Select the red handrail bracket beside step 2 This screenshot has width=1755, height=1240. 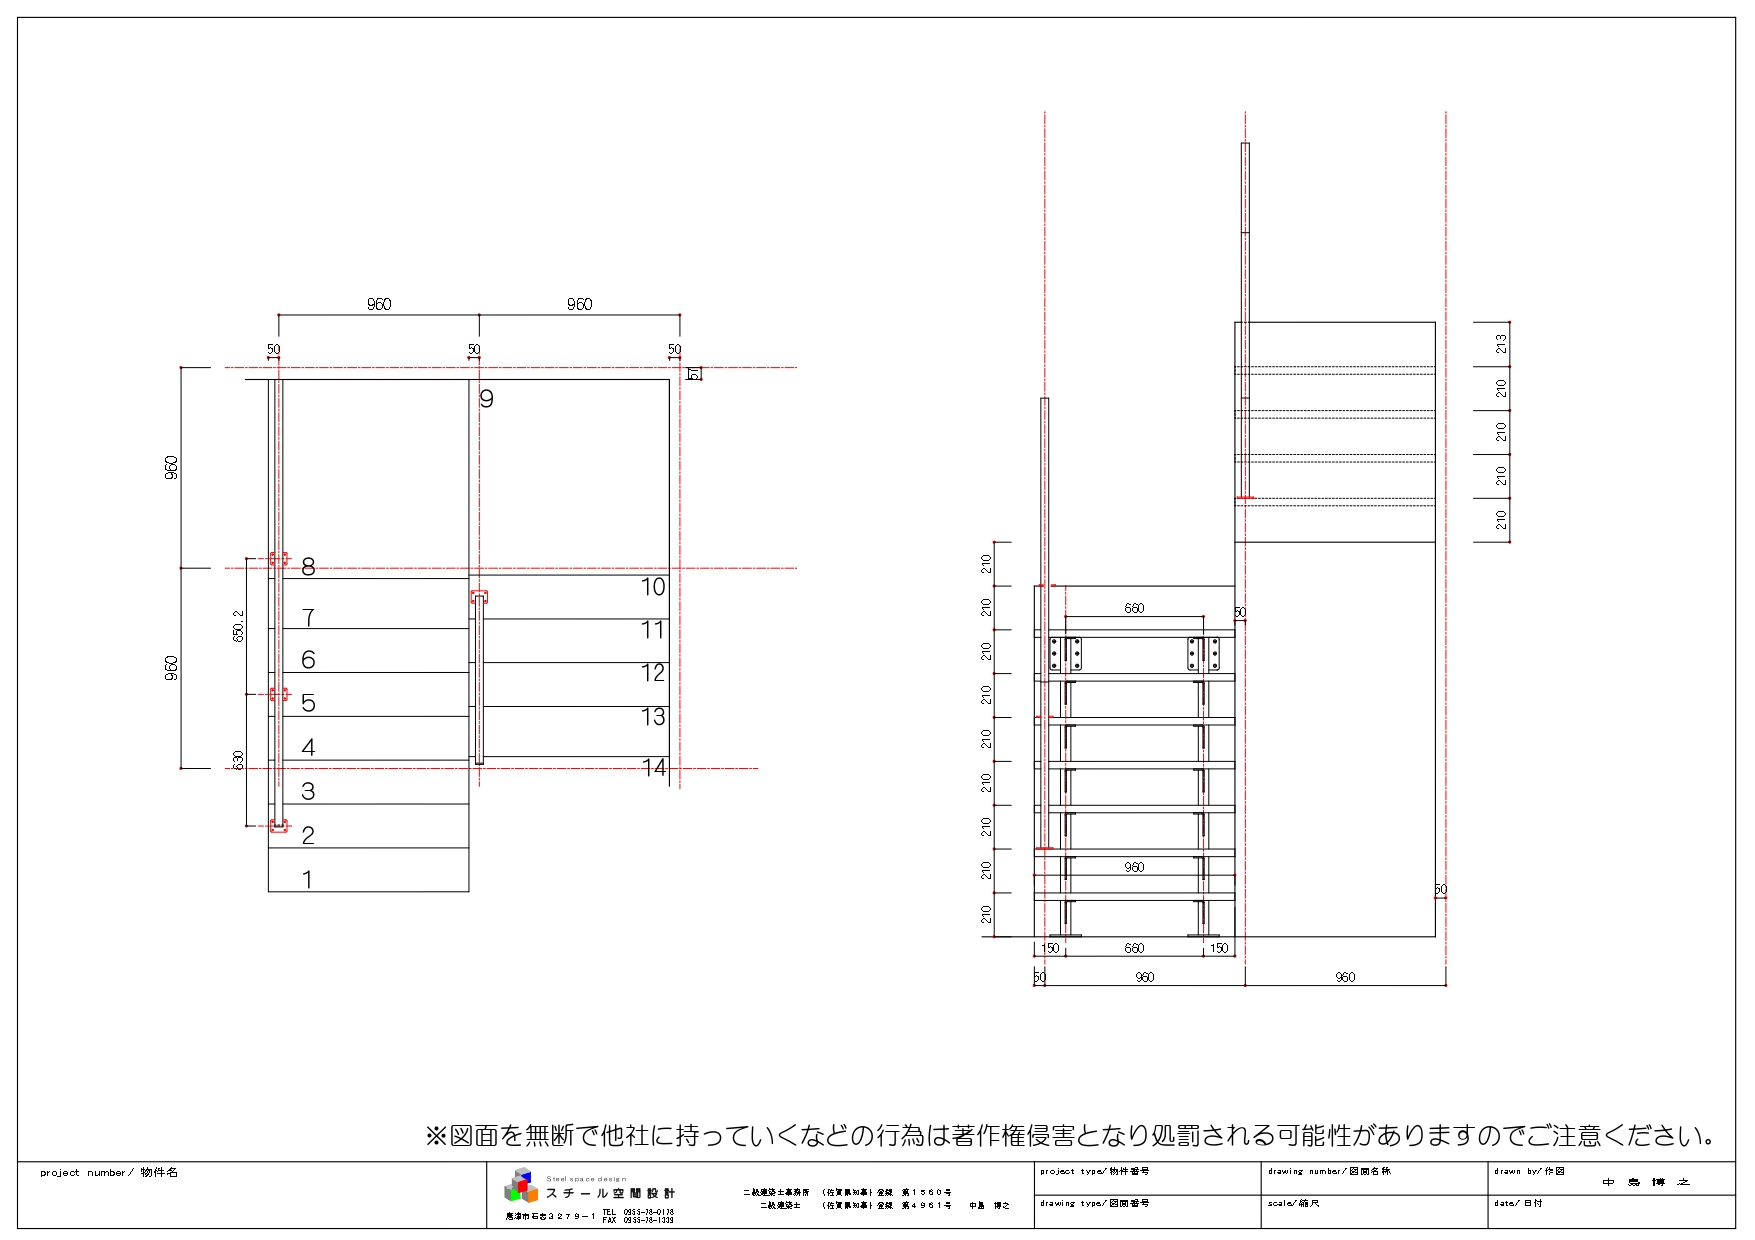click(x=278, y=826)
